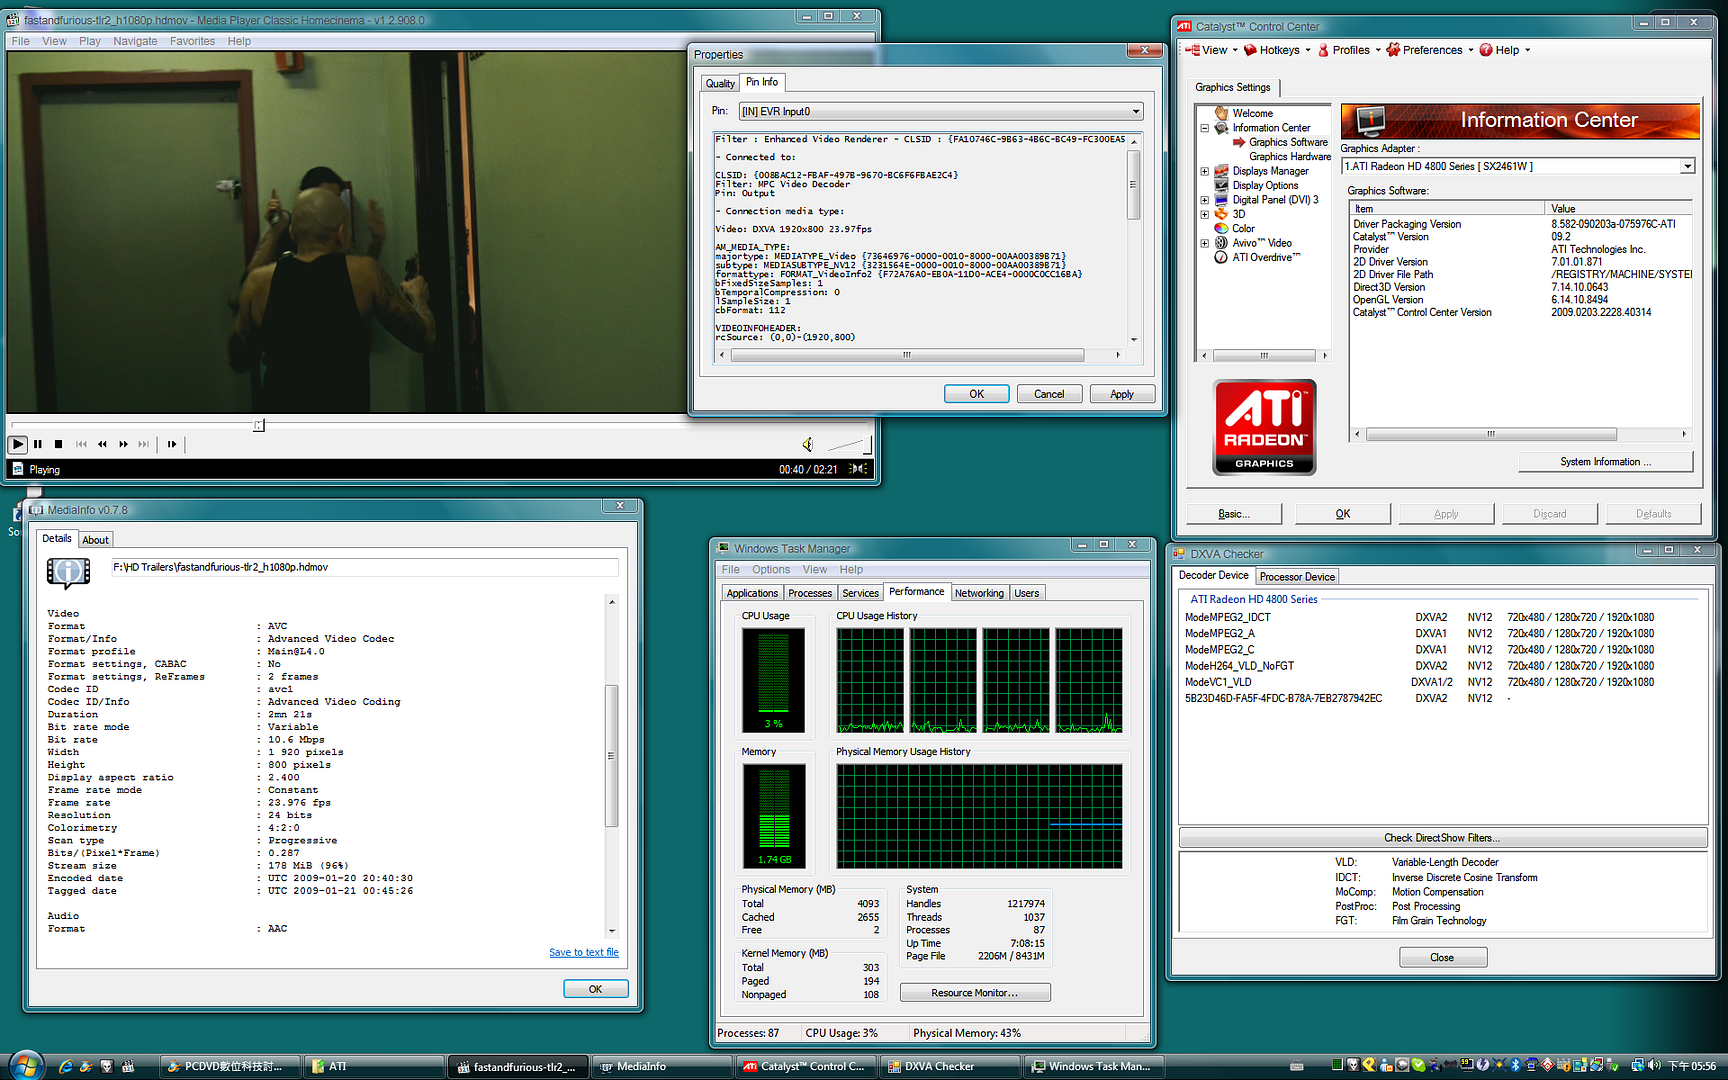Click Apply in the Properties dialog

coord(1122,394)
